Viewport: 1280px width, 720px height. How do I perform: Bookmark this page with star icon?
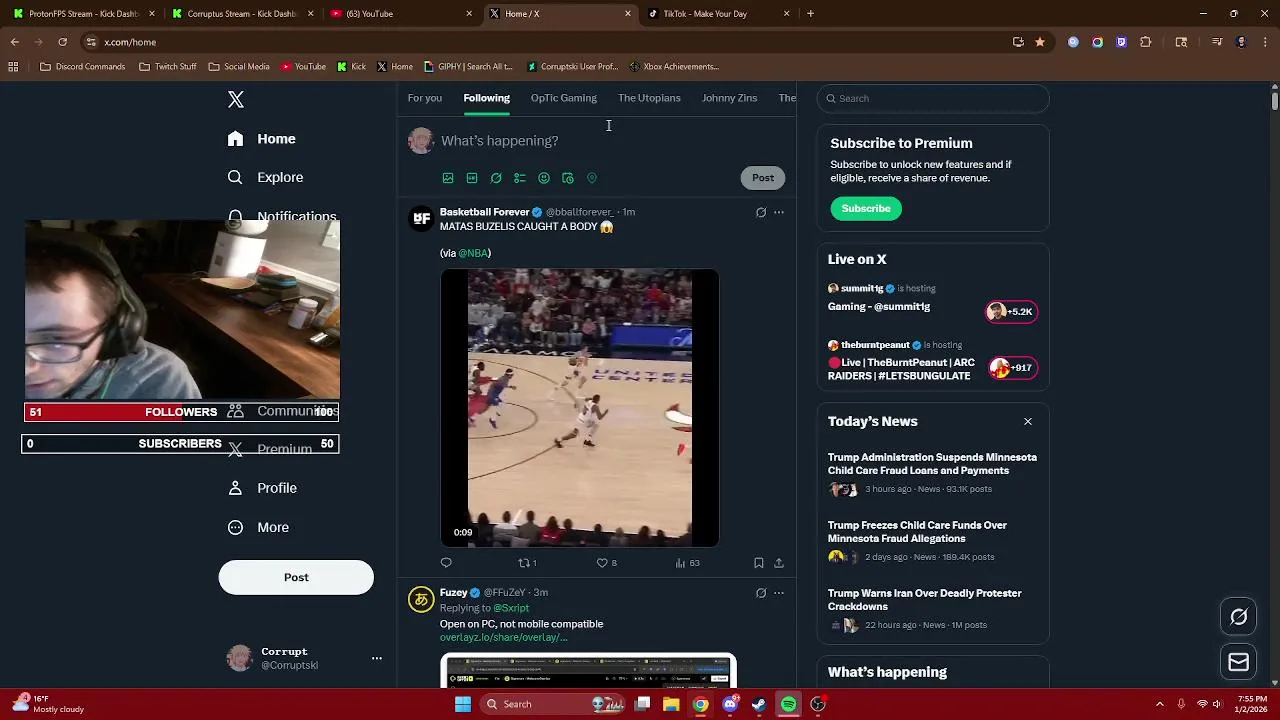coord(1040,42)
